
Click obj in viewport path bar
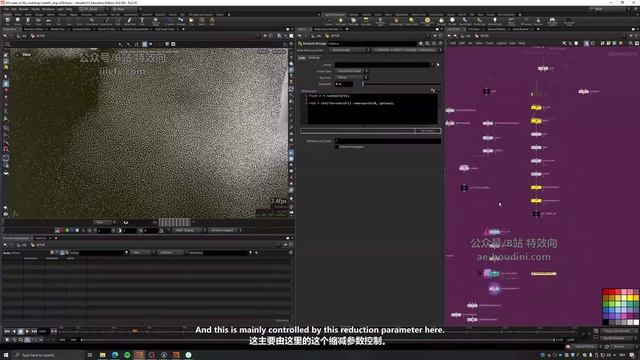[x=24, y=36]
